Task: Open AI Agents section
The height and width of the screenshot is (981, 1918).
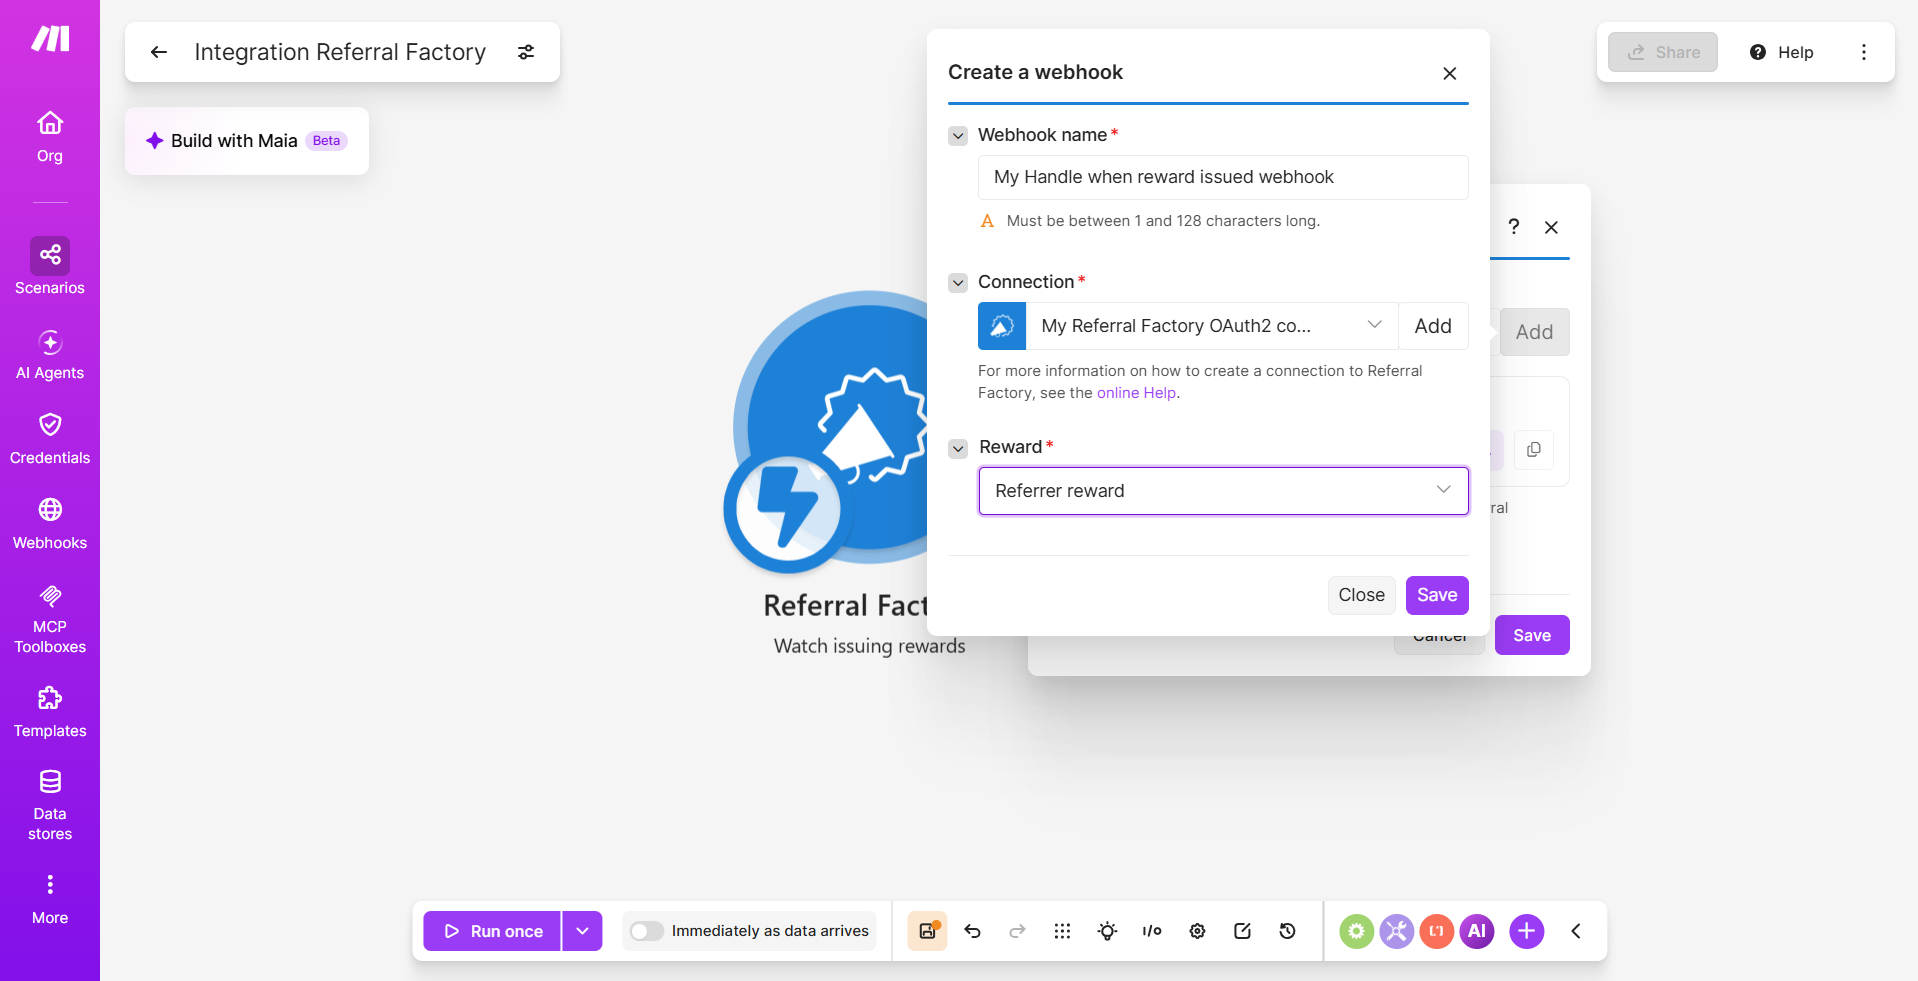Action: click(x=50, y=355)
